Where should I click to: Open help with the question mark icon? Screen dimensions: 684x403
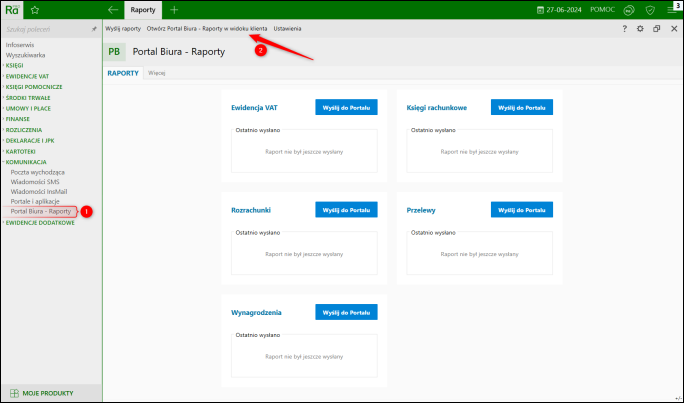coord(624,29)
